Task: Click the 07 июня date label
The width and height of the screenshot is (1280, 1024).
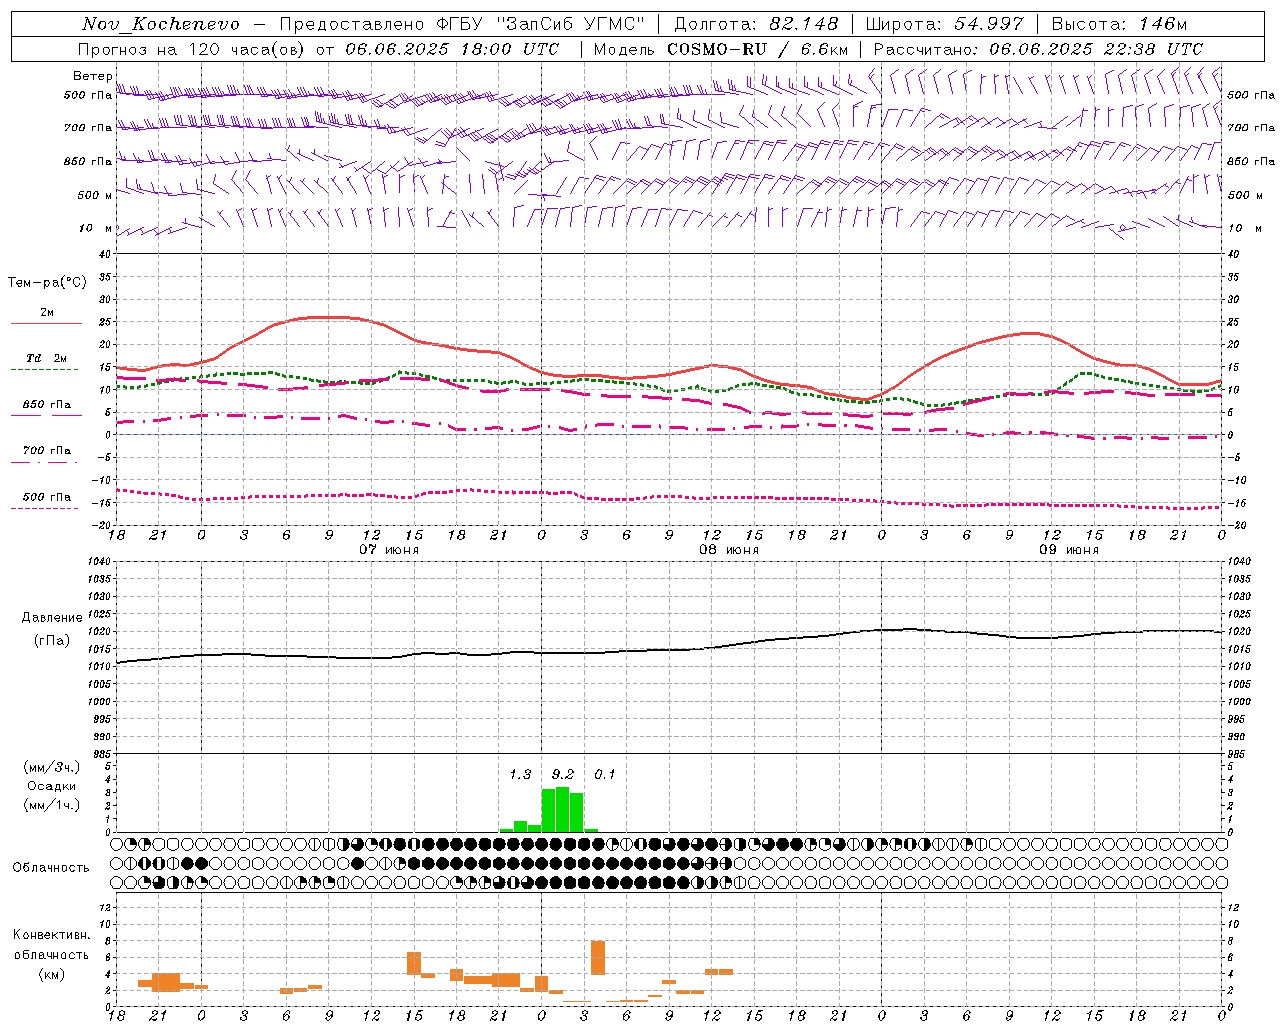Action: pos(389,550)
